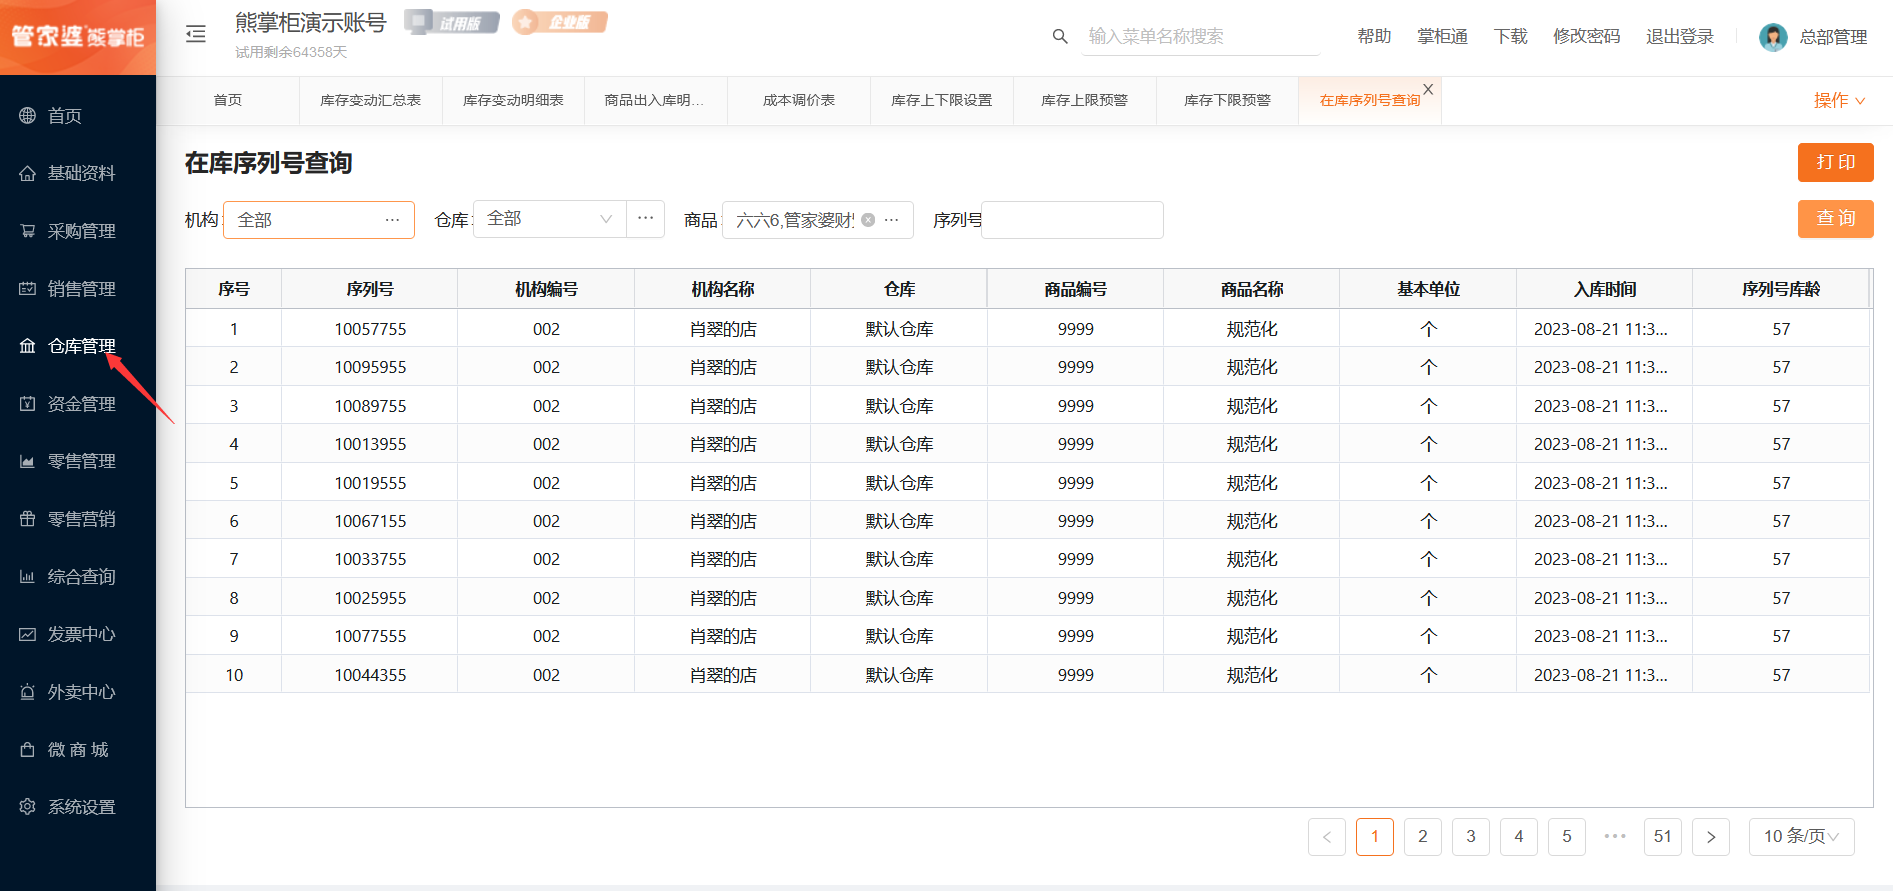Image resolution: width=1893 pixels, height=891 pixels.
Task: Open 商品 selector ellipsis button
Action: [x=892, y=220]
